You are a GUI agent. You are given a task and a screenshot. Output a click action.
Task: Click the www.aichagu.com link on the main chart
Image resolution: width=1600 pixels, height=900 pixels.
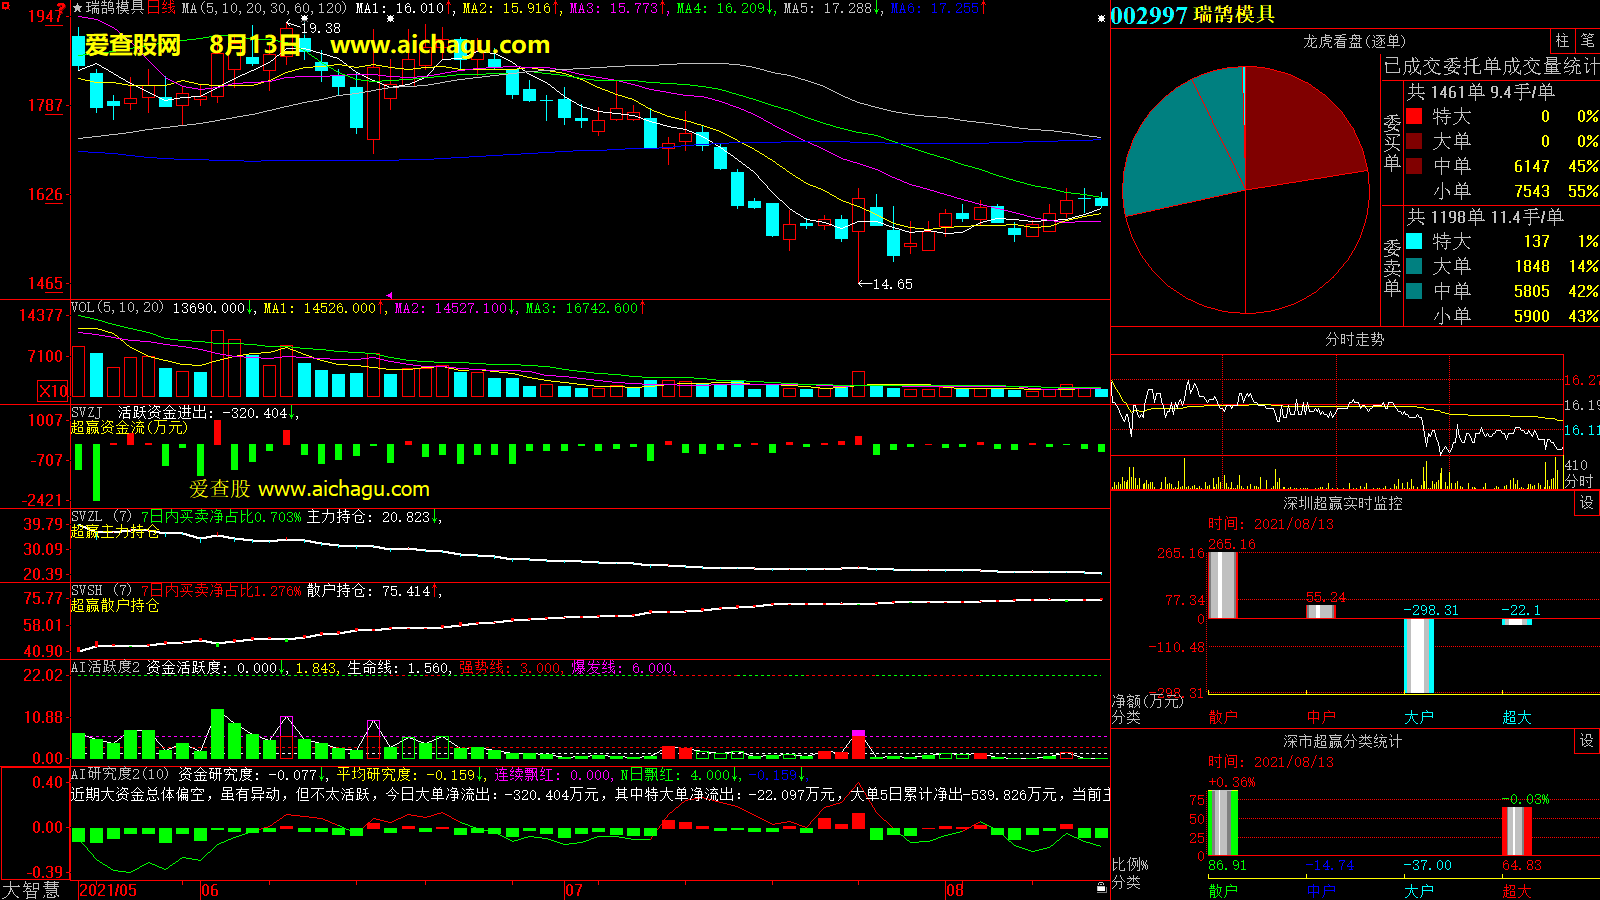pos(440,45)
